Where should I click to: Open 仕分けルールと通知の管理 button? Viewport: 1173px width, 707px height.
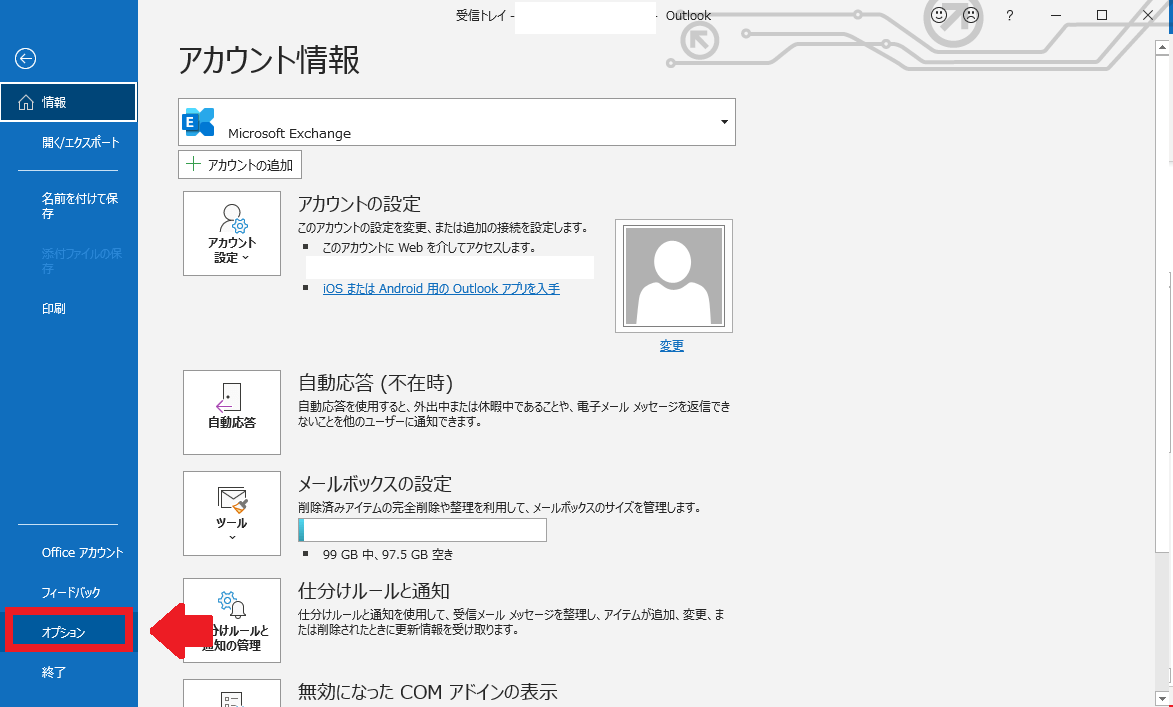[232, 620]
